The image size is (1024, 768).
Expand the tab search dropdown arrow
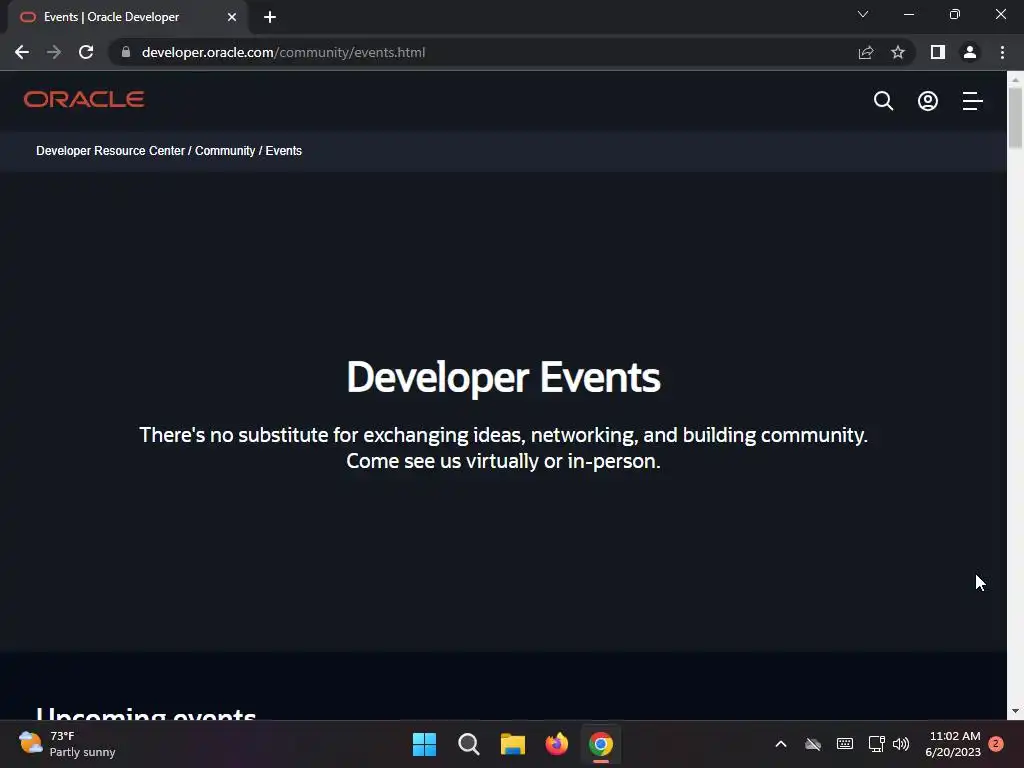click(x=863, y=14)
